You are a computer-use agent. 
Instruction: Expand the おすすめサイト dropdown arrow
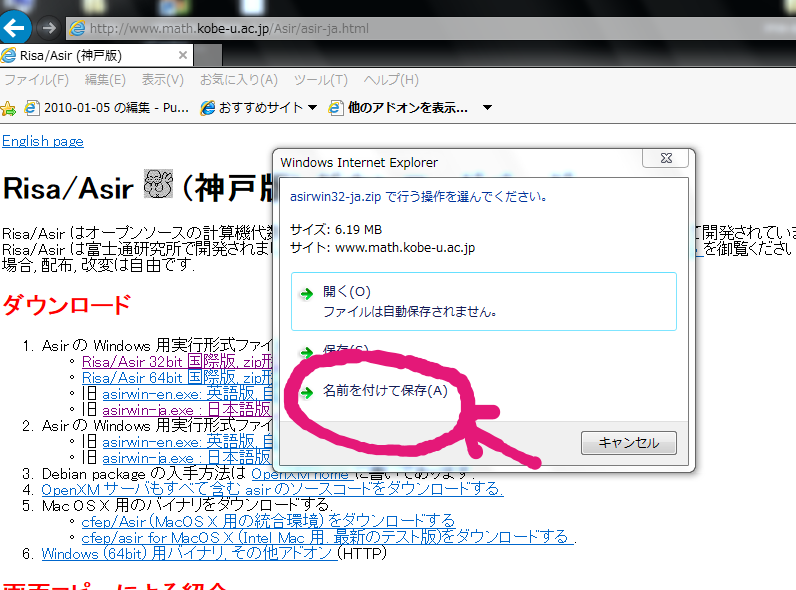click(x=313, y=108)
